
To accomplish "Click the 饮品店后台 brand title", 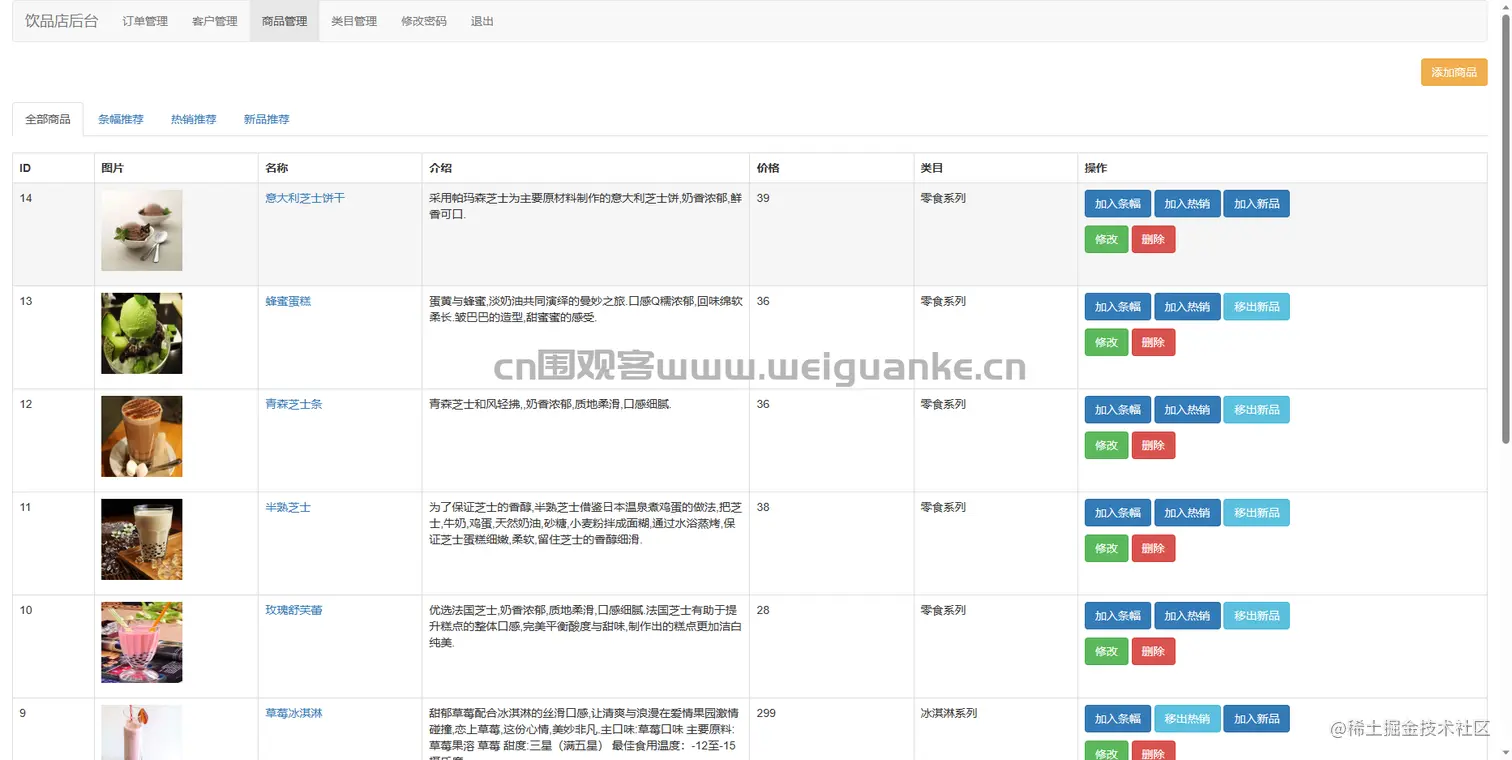I will click(x=62, y=21).
